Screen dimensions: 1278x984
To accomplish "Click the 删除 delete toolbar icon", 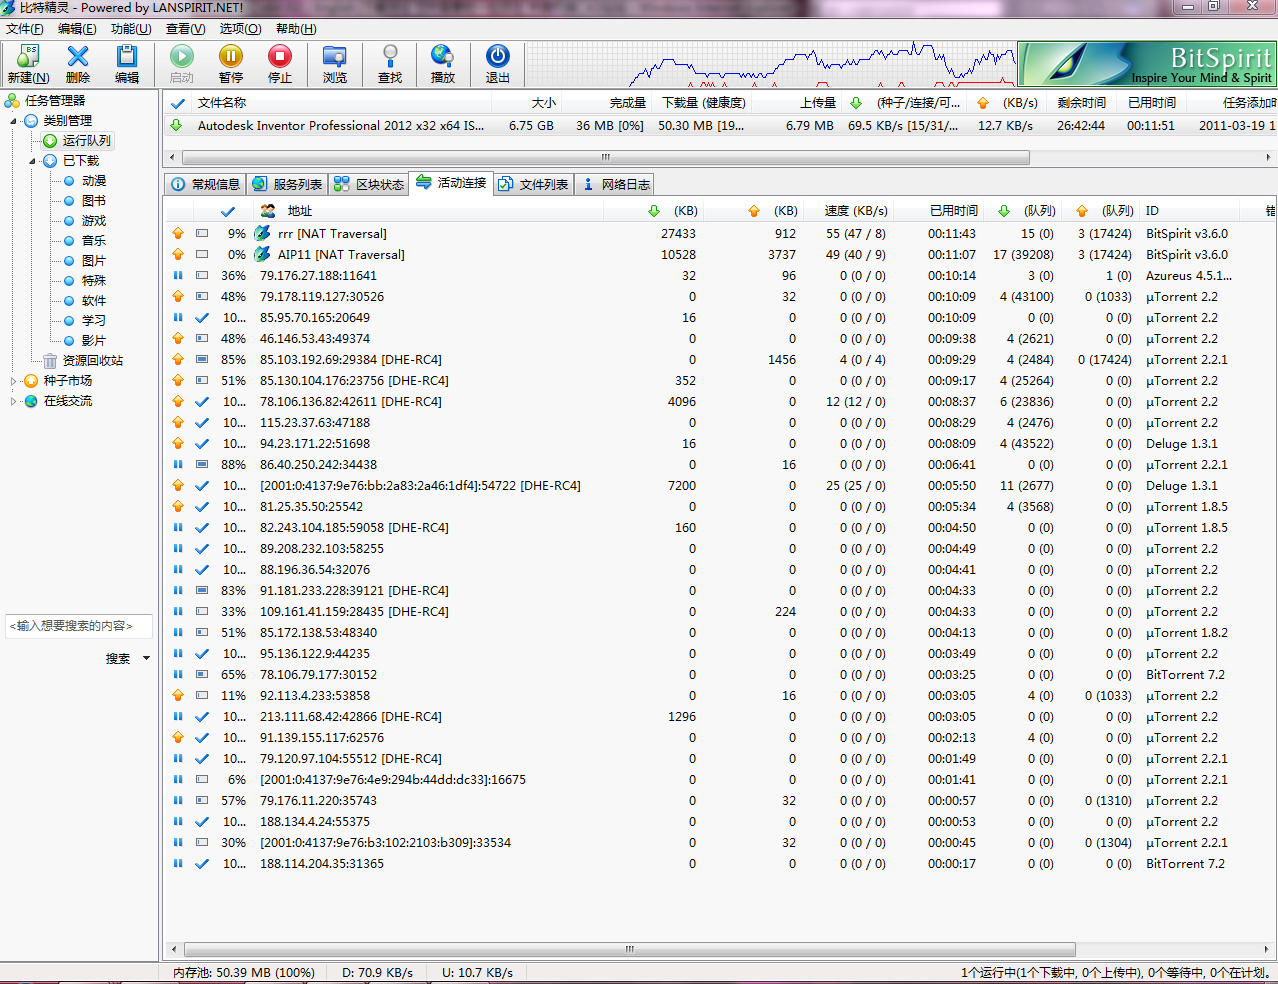I will [78, 64].
